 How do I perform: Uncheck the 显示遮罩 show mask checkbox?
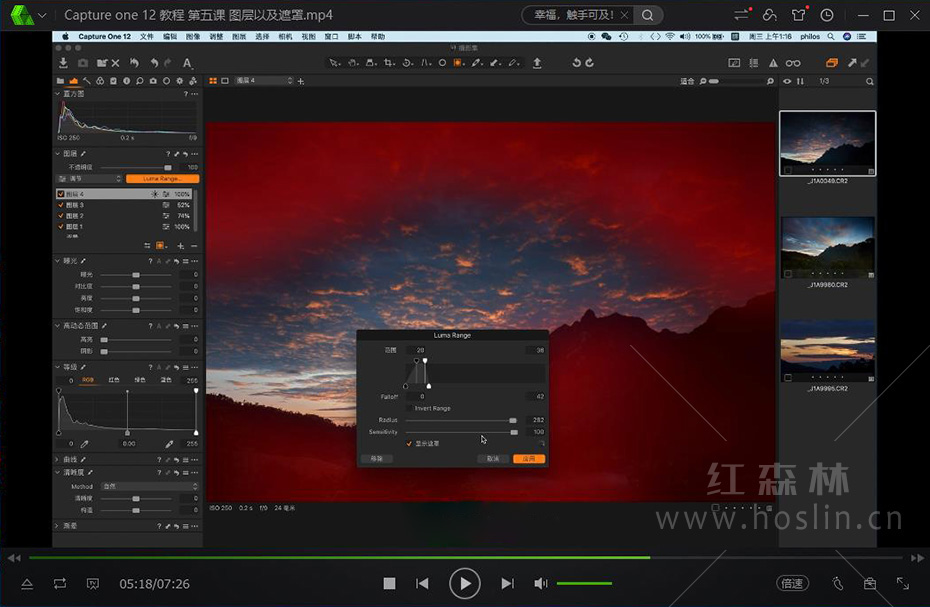click(x=409, y=443)
